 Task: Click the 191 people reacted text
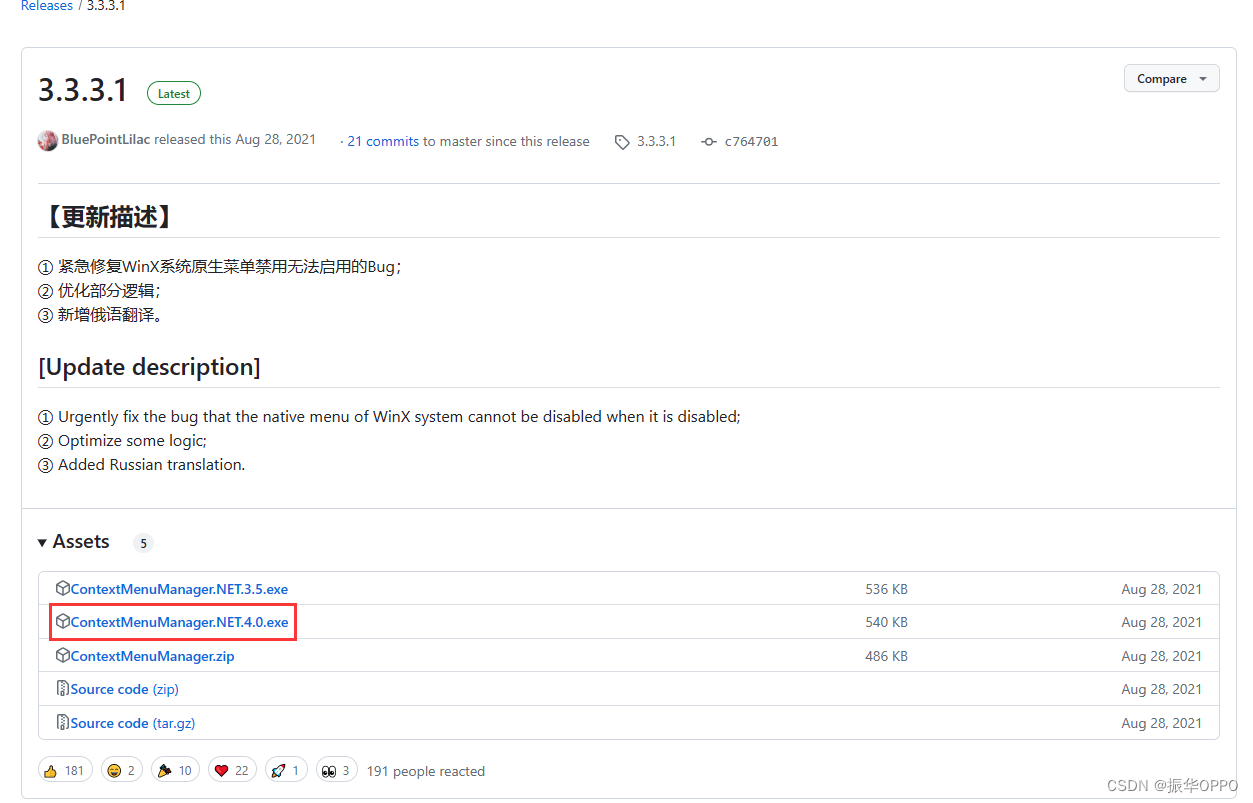(x=426, y=772)
